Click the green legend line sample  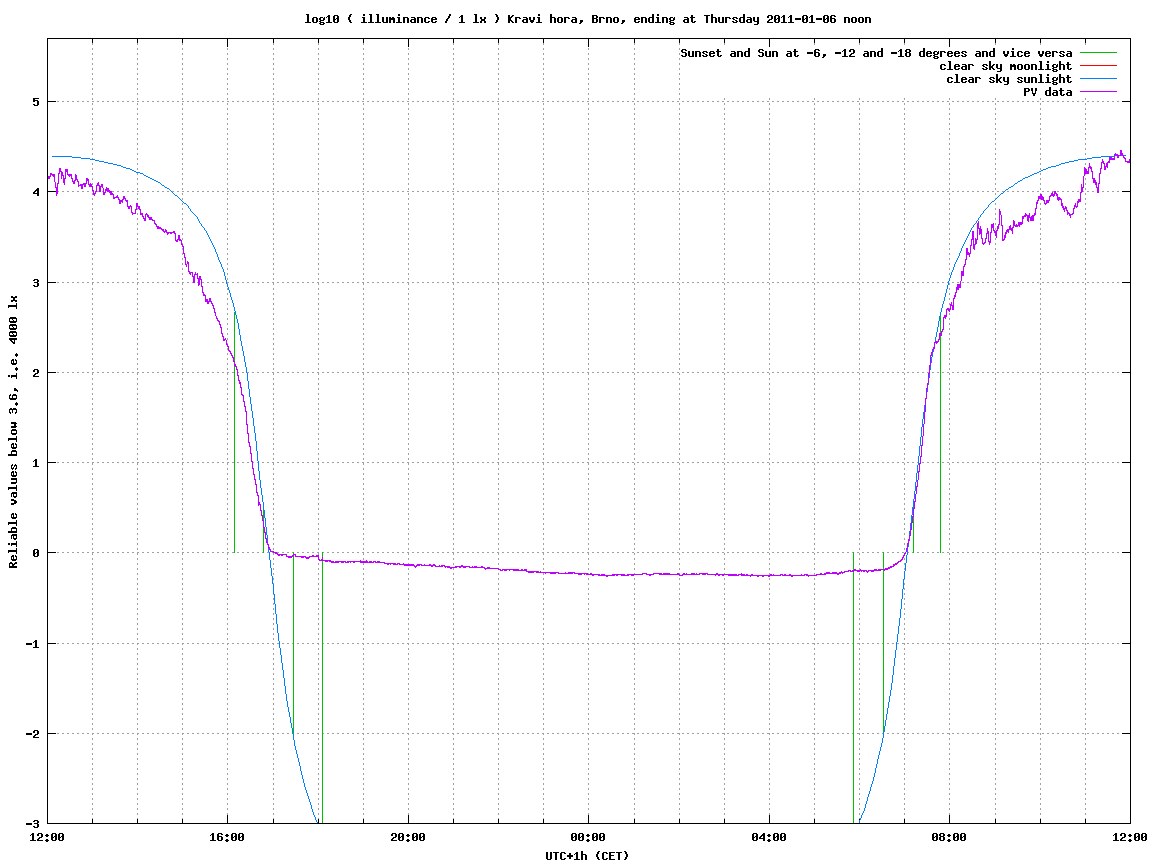point(1098,53)
